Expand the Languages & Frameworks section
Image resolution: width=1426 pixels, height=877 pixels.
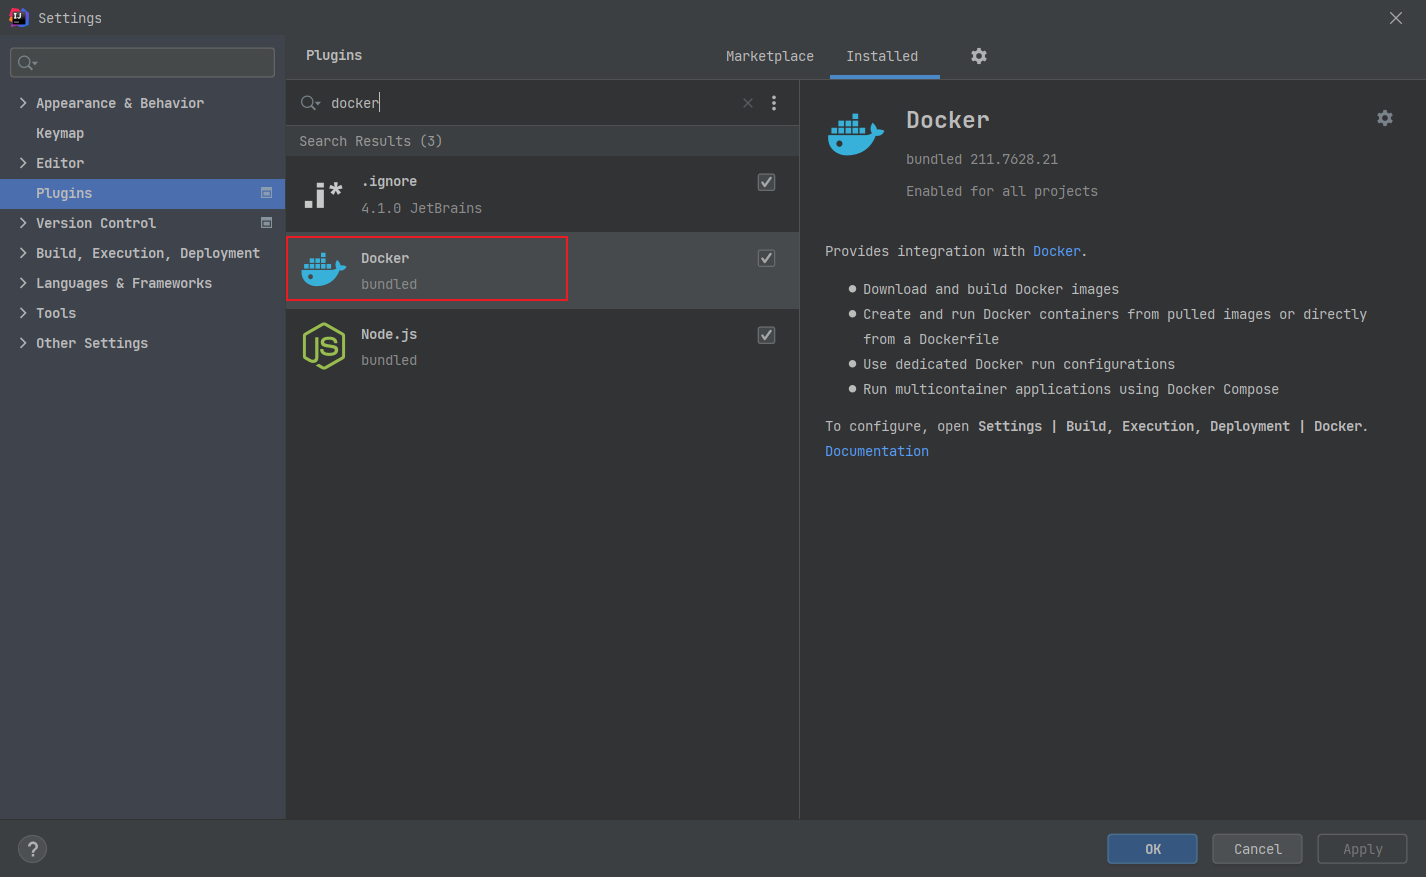pos(23,283)
